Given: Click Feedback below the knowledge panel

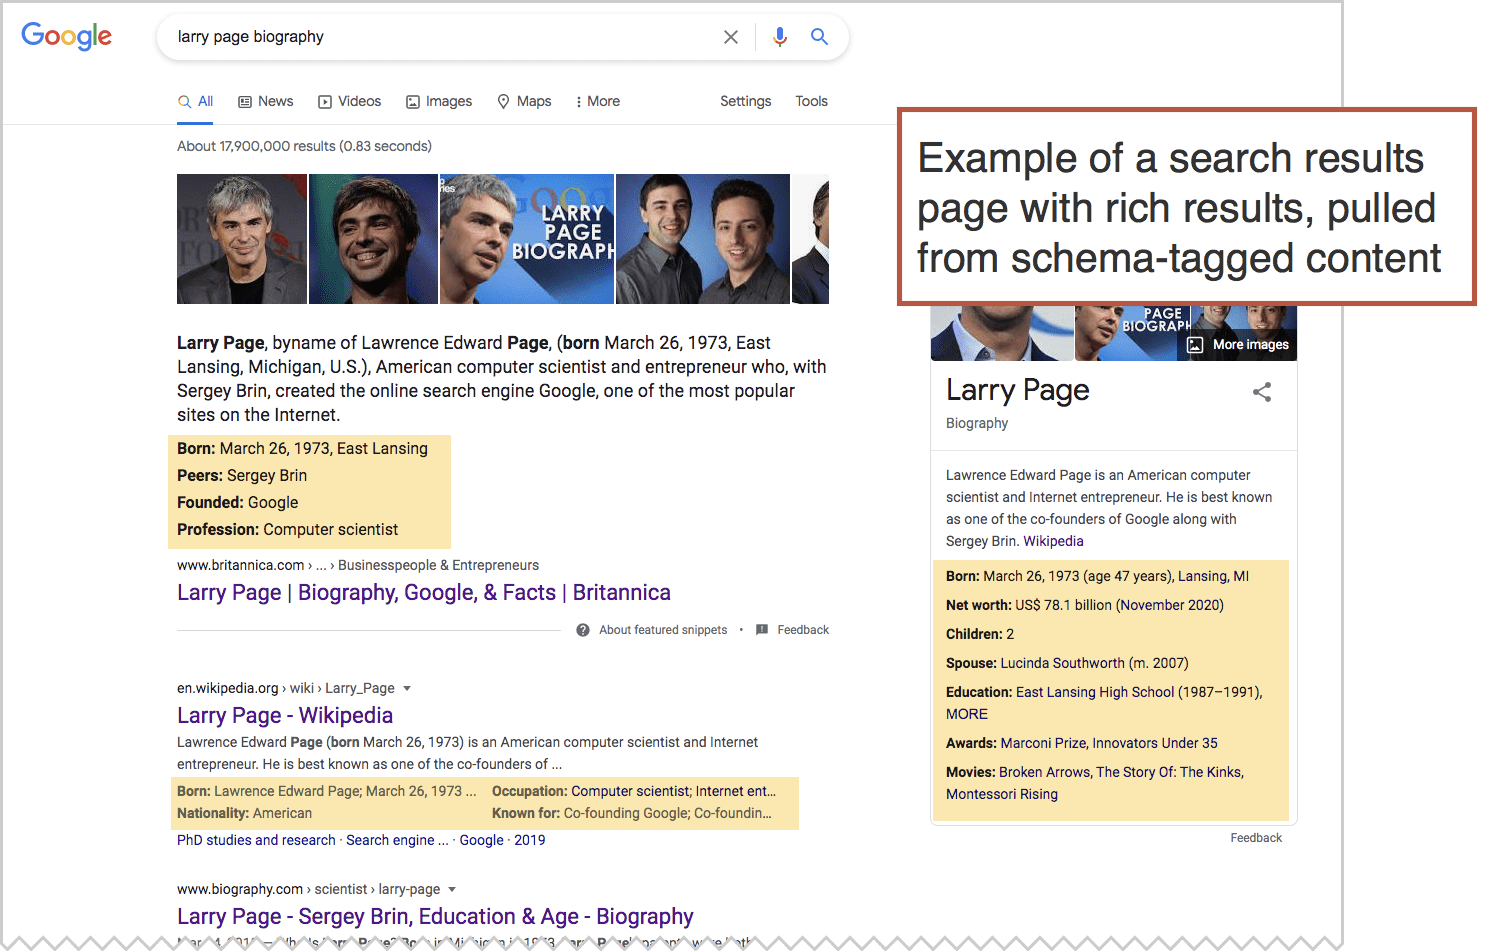Looking at the screenshot, I should (1256, 838).
